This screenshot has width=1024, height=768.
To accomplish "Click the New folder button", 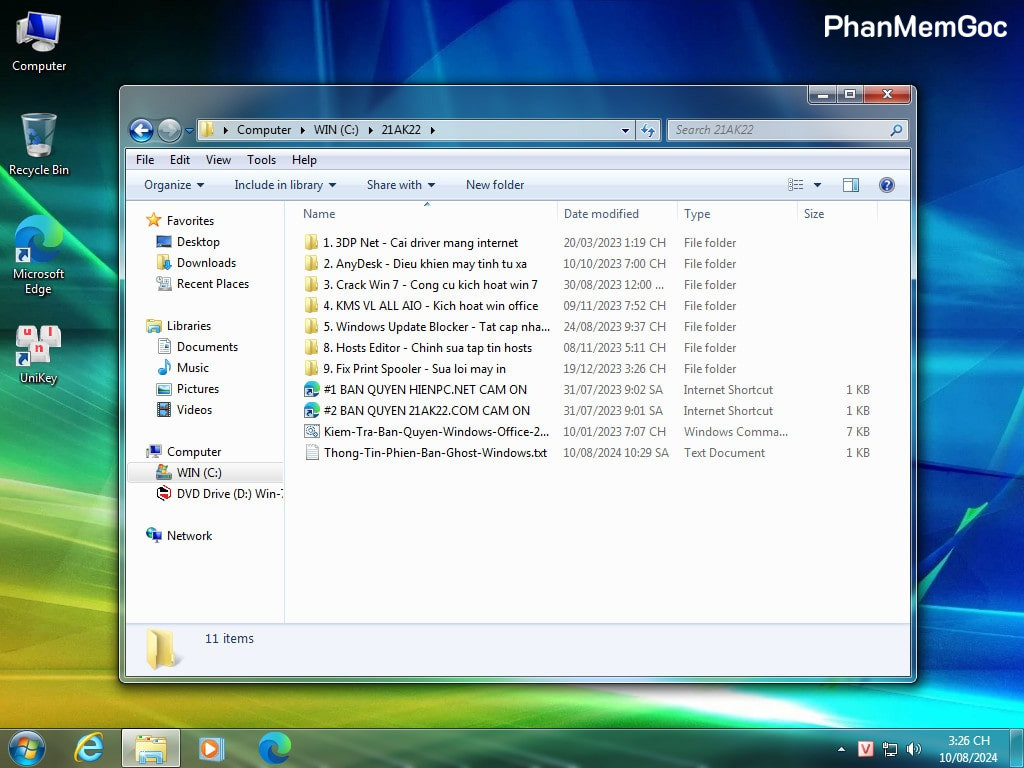I will pyautogui.click(x=495, y=185).
